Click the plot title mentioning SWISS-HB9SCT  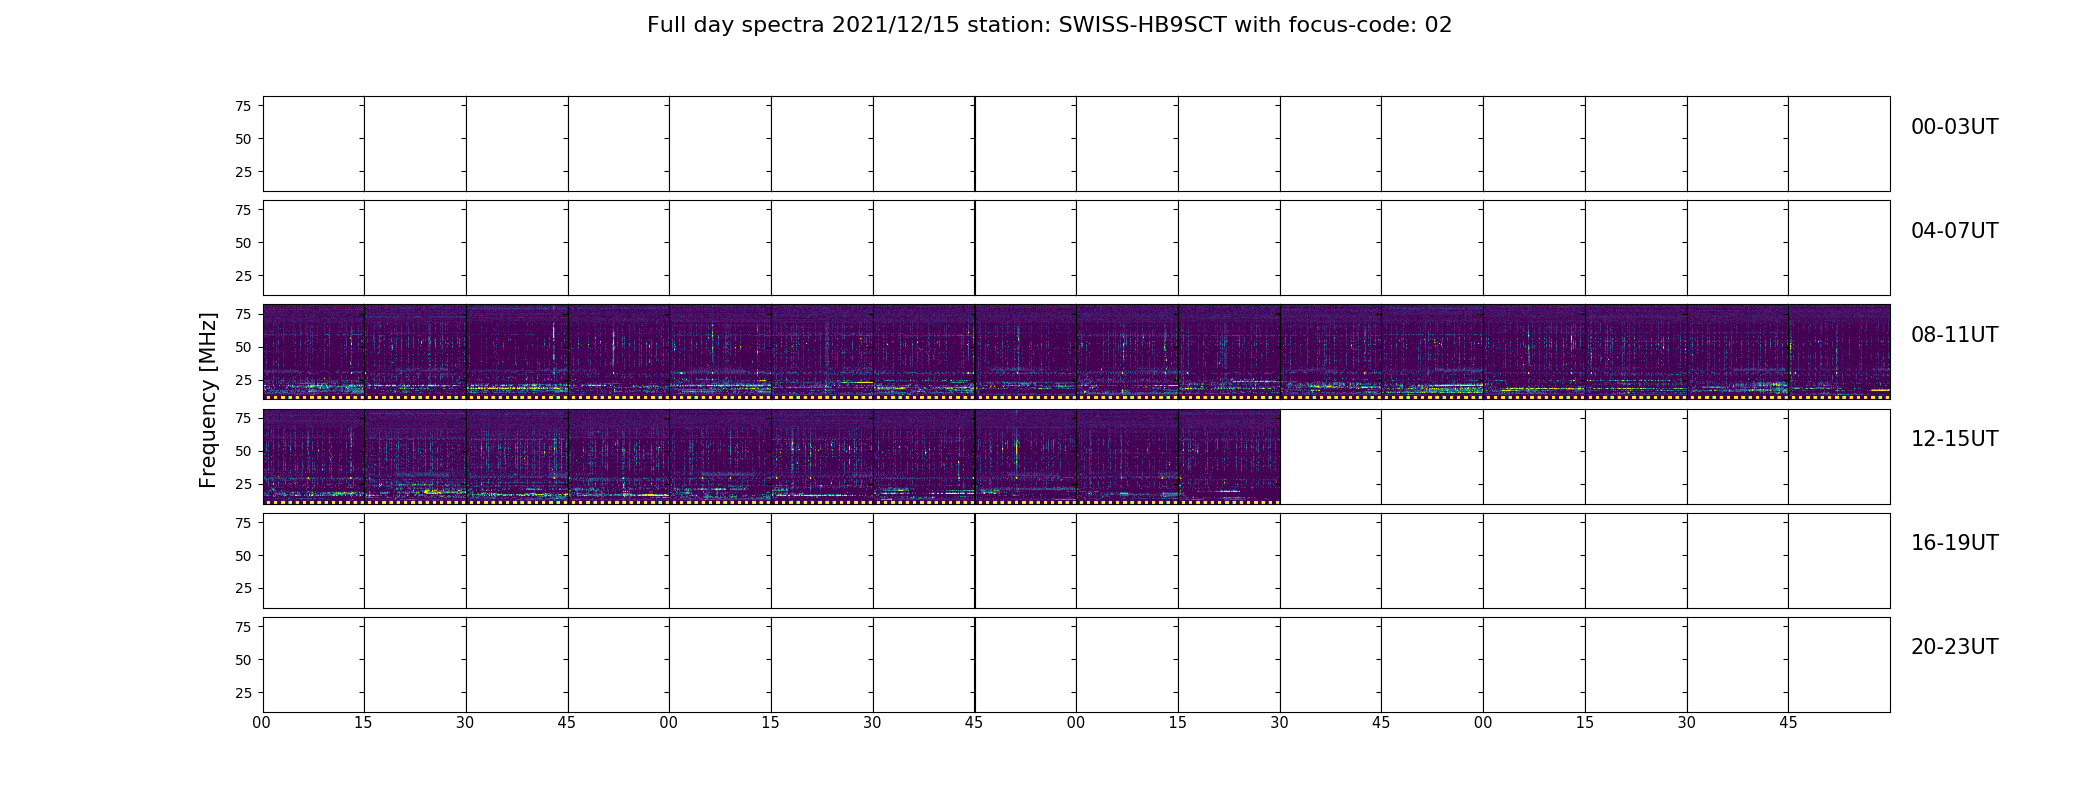[1049, 25]
